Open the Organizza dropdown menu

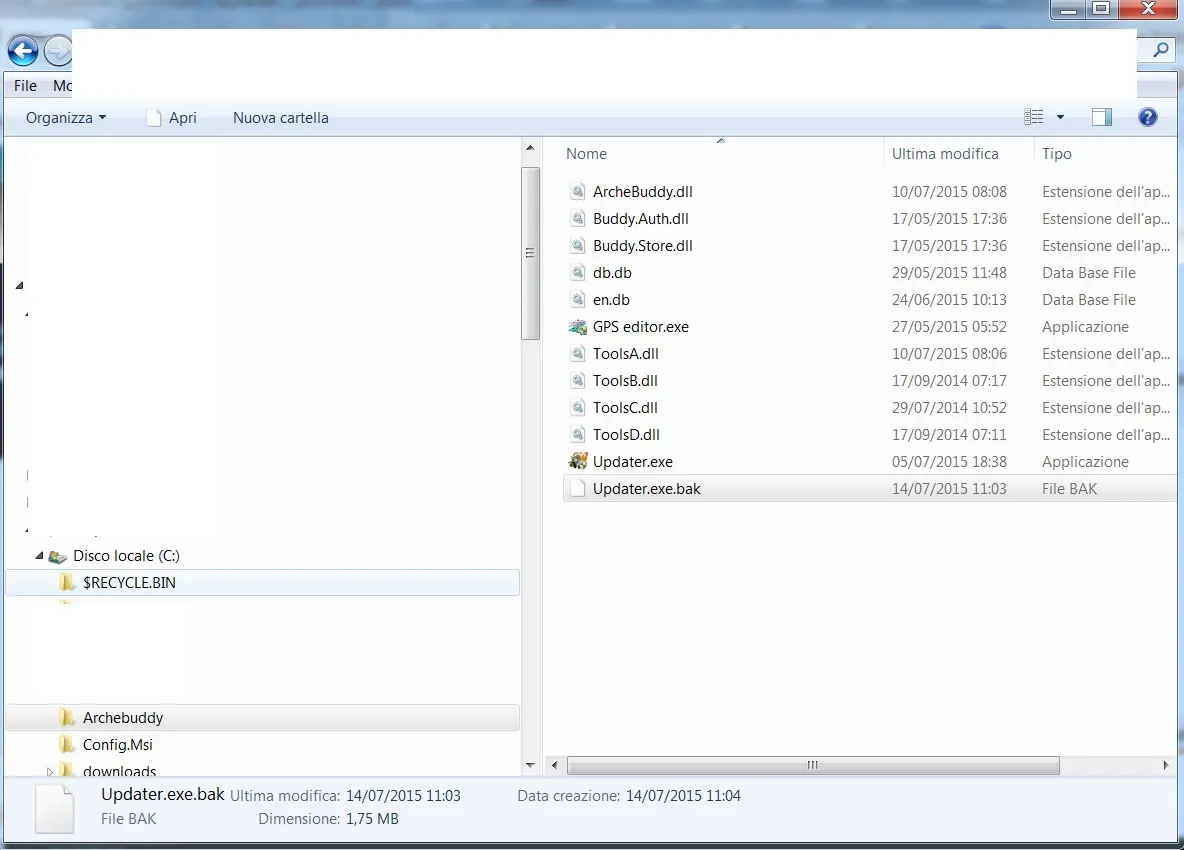click(x=66, y=117)
